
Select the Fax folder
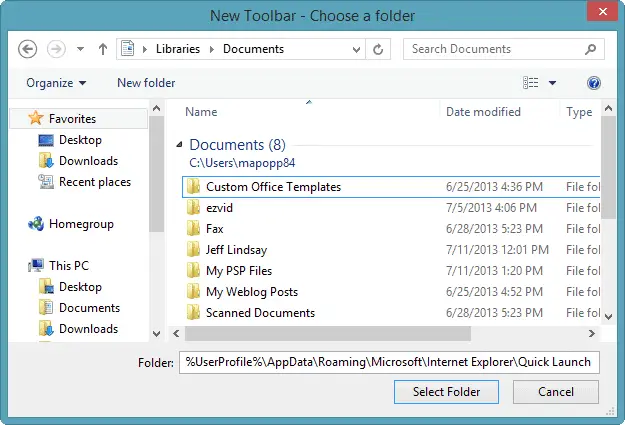391,229
